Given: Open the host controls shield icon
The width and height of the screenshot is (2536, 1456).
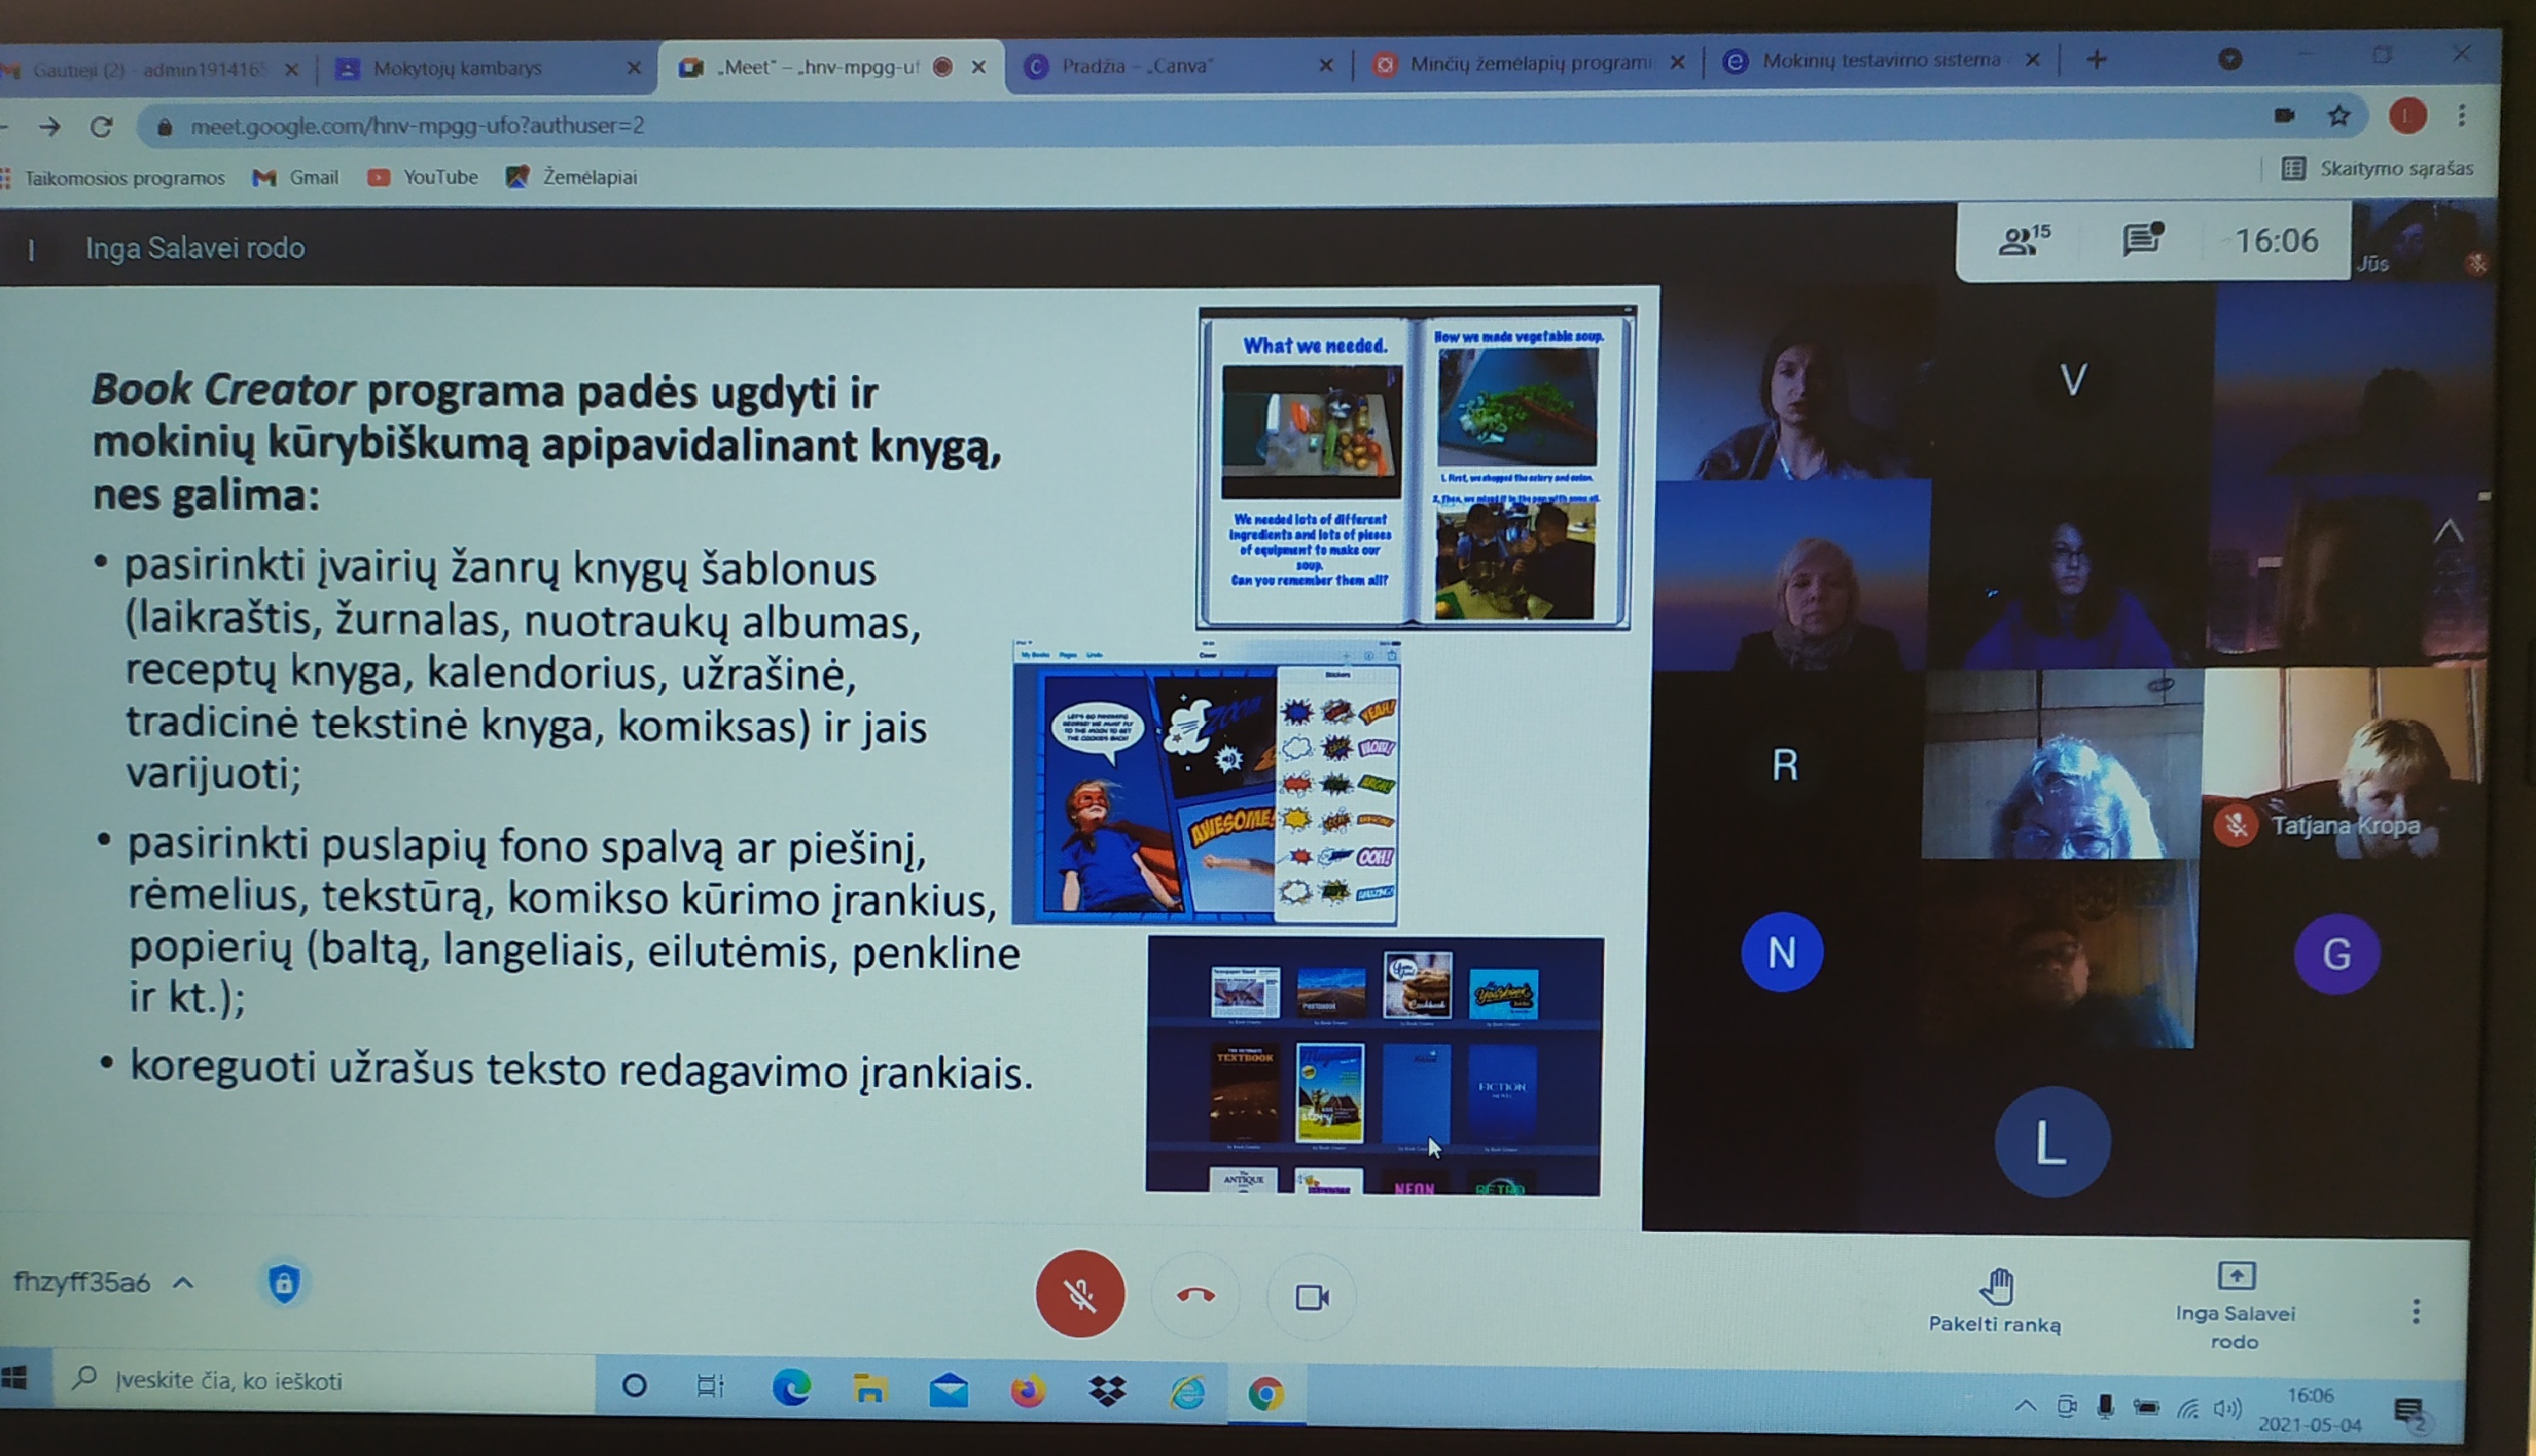Looking at the screenshot, I should [x=284, y=1282].
